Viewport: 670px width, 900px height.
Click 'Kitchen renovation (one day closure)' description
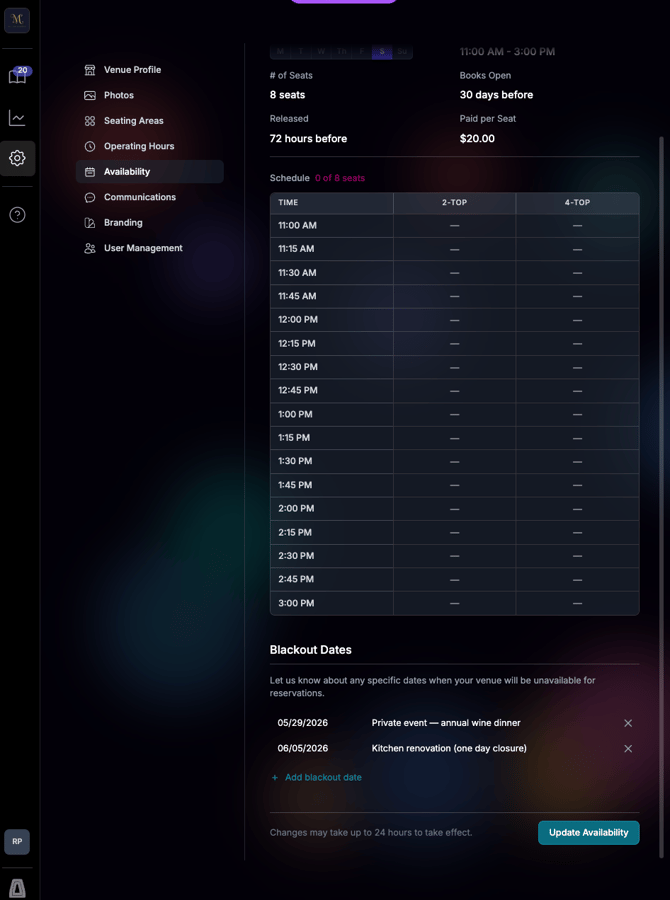point(449,748)
